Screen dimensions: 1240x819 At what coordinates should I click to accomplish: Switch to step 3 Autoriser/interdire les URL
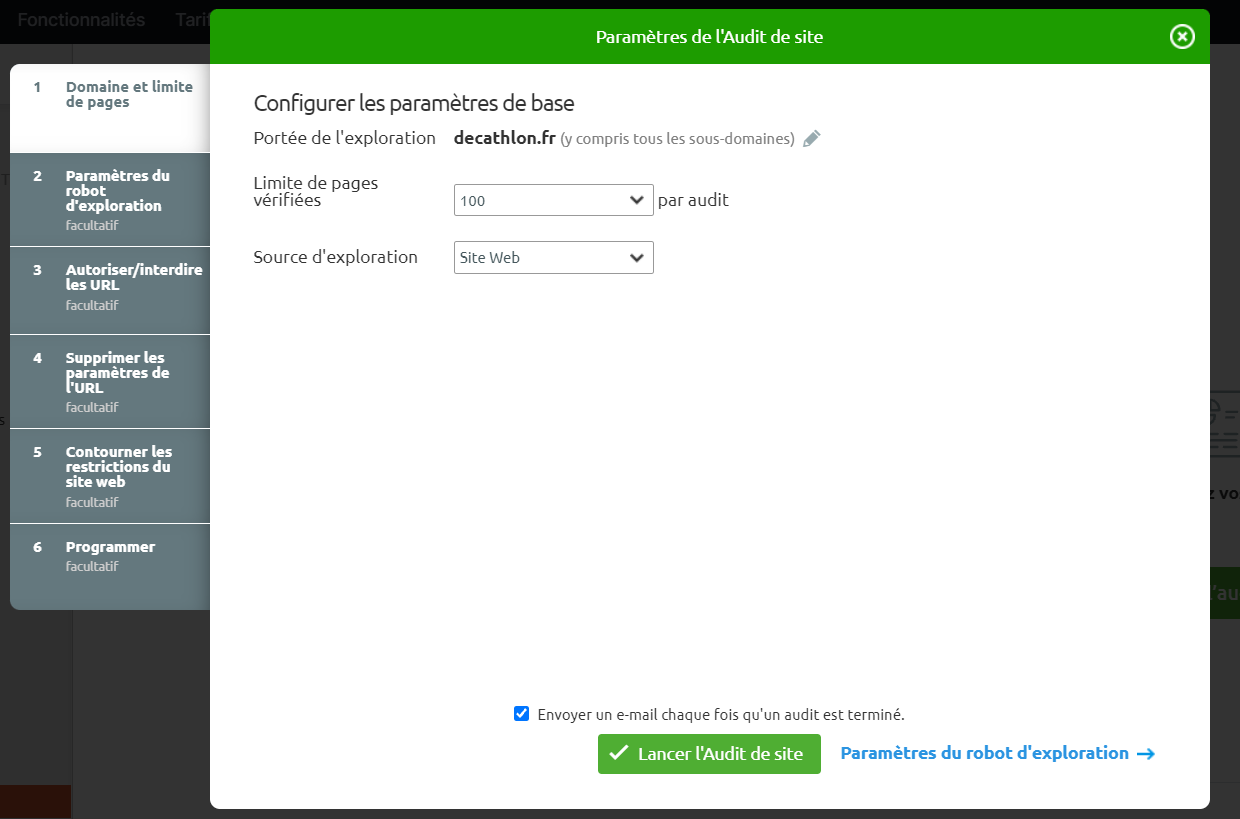(133, 278)
